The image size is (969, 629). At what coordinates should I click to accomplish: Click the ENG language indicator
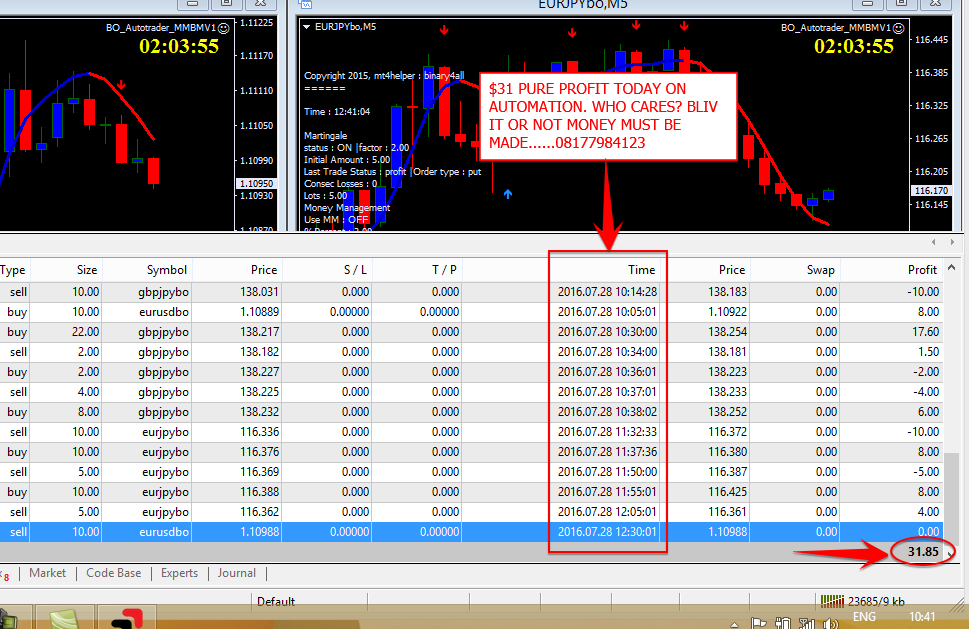tap(864, 617)
